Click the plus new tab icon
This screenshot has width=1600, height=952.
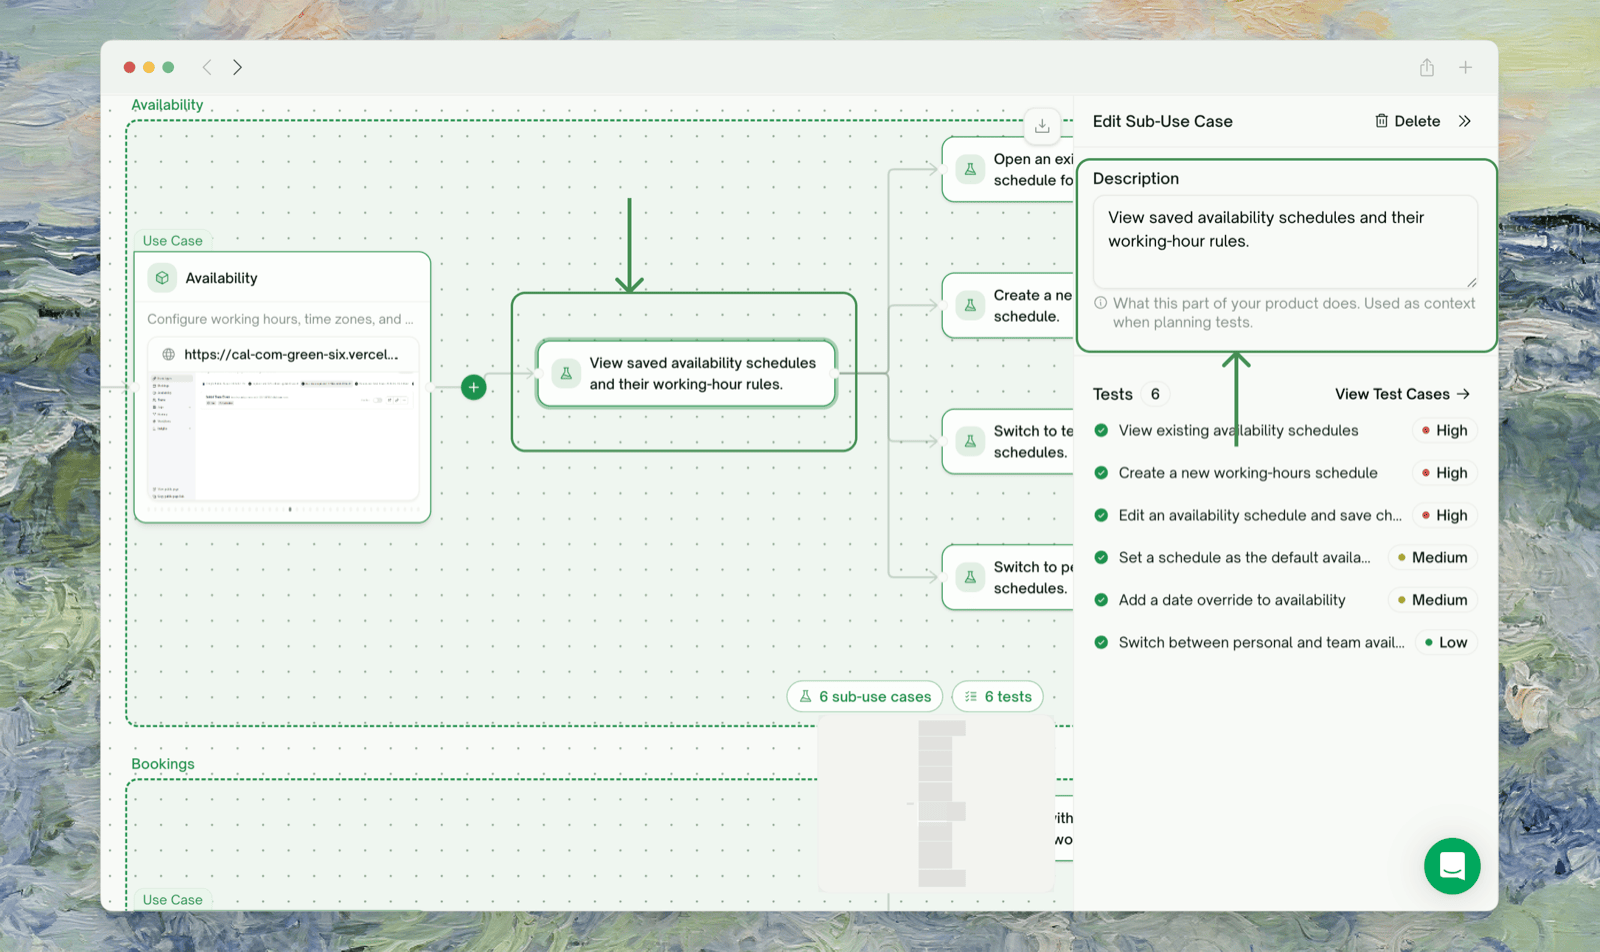tap(1465, 67)
